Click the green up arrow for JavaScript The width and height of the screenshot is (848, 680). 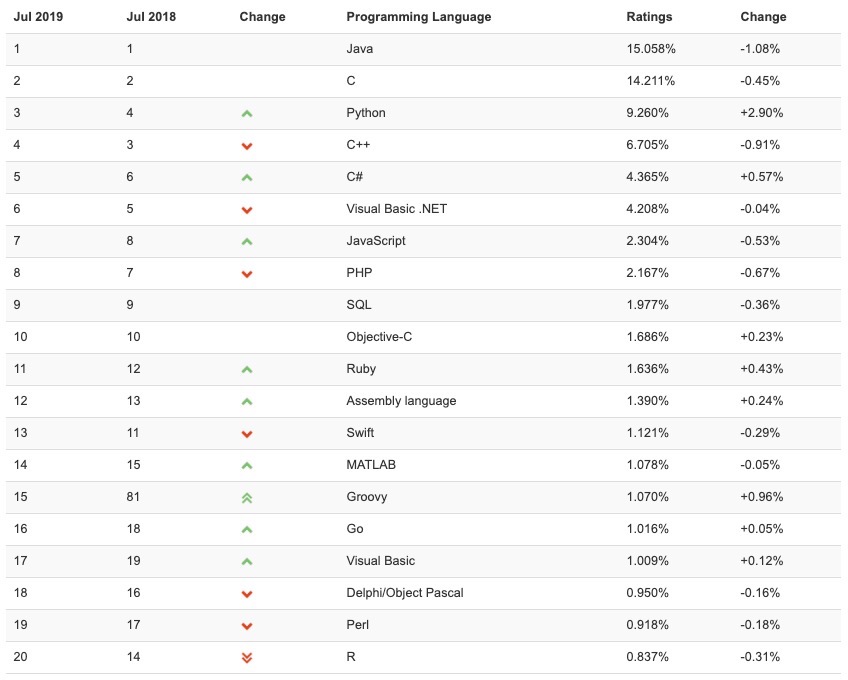click(247, 241)
